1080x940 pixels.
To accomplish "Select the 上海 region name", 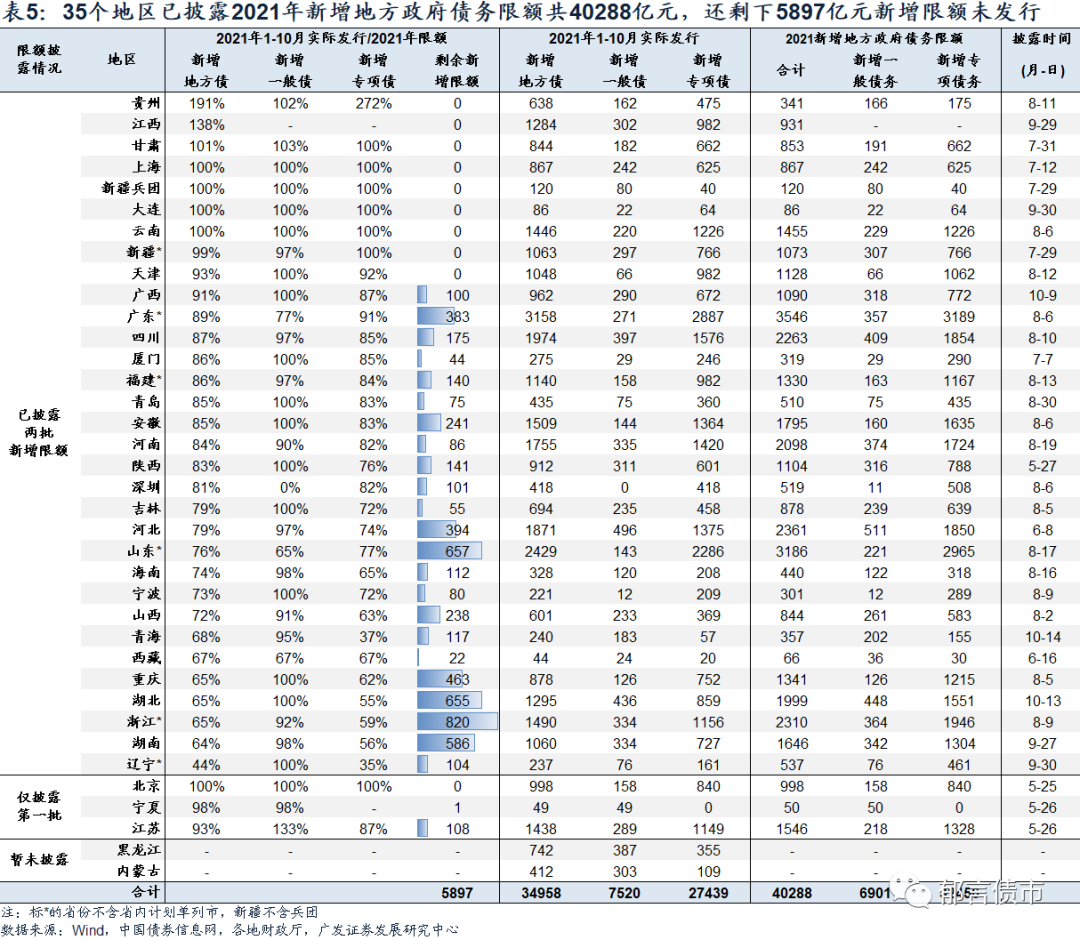I will pyautogui.click(x=146, y=167).
